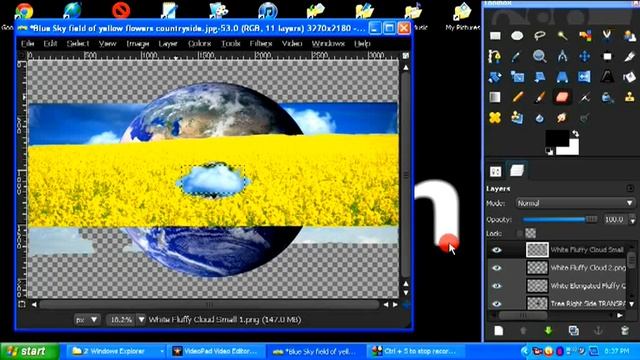
Task: Lower the layer with green down arrow
Action: point(548,331)
